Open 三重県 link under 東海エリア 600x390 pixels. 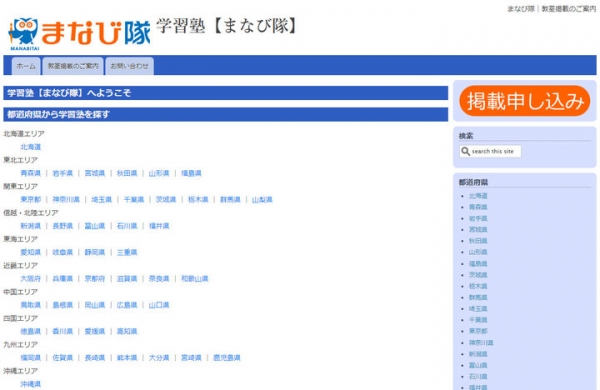point(127,253)
